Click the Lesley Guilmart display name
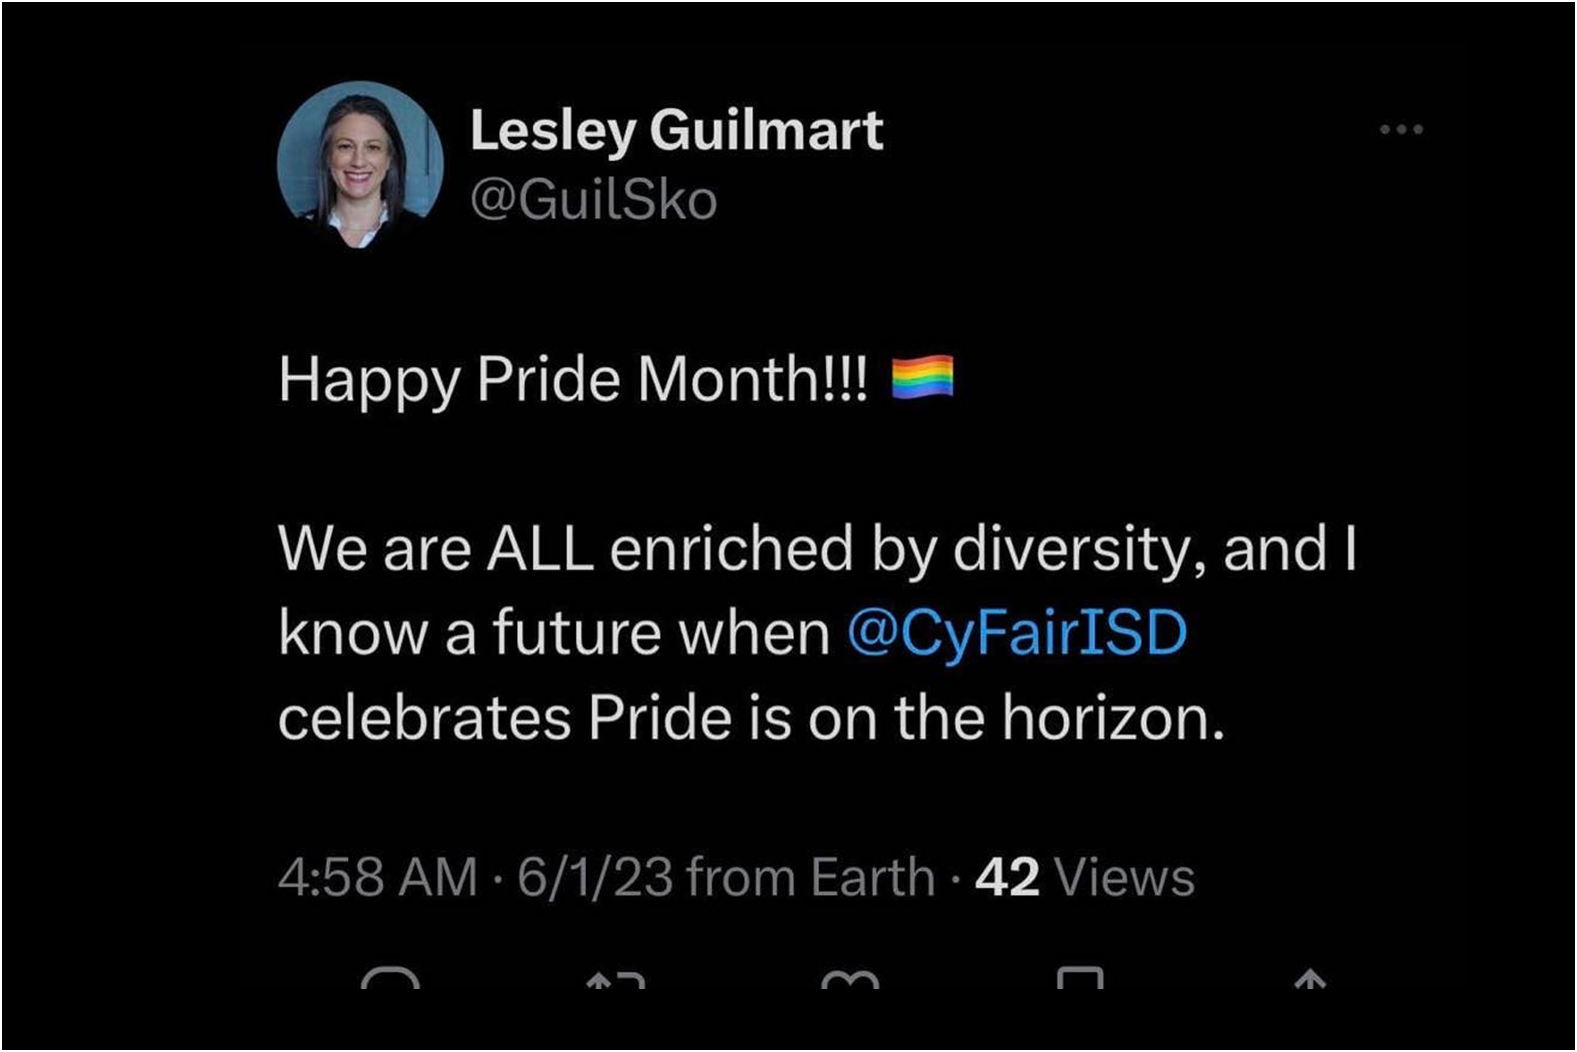 (677, 130)
